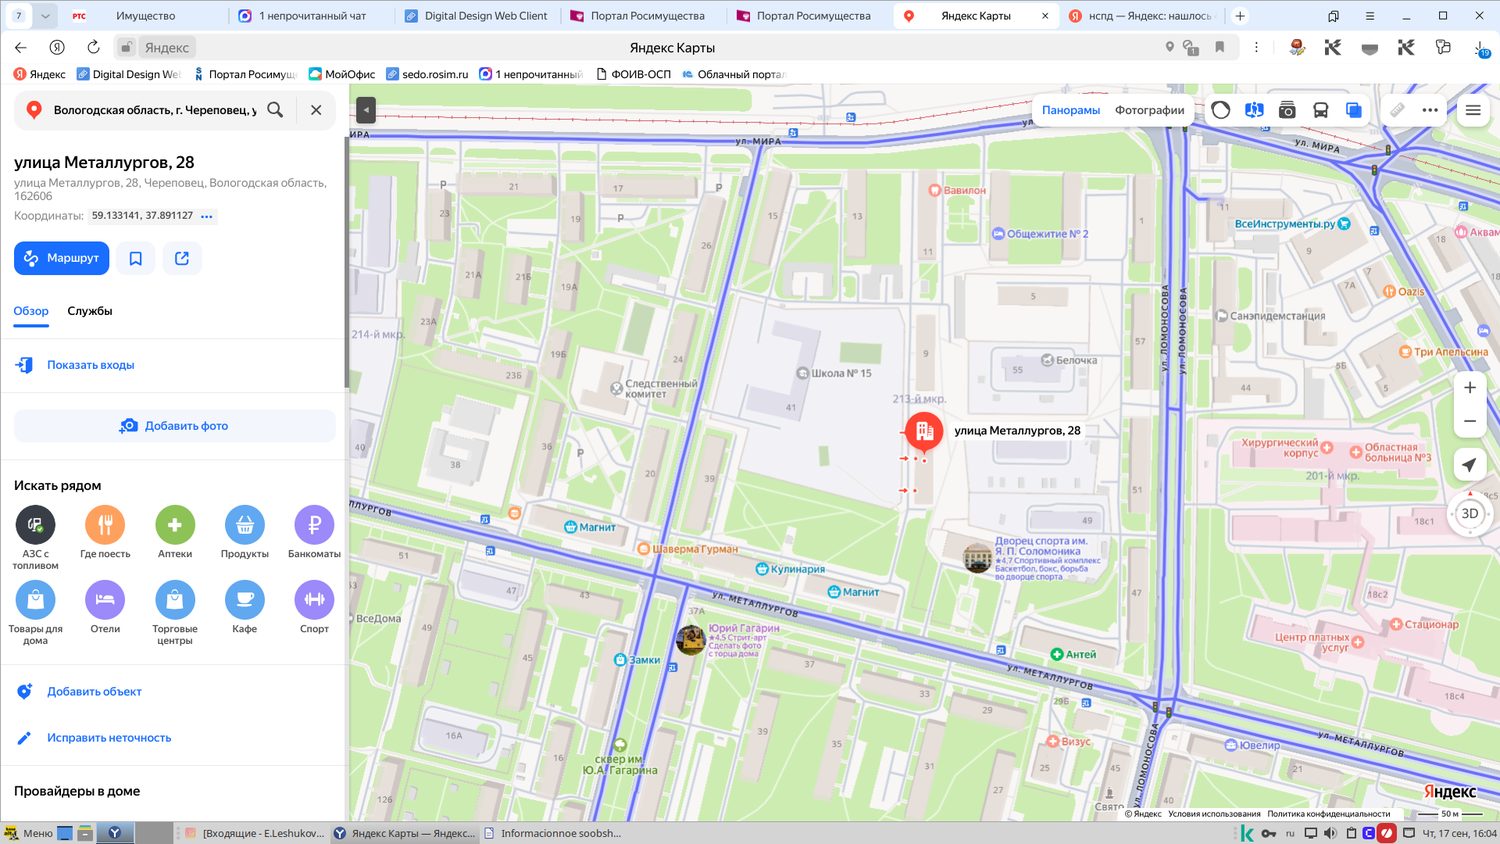This screenshot has height=844, width=1500.
Task: Open the three-dots more tools menu
Action: [x=1430, y=110]
